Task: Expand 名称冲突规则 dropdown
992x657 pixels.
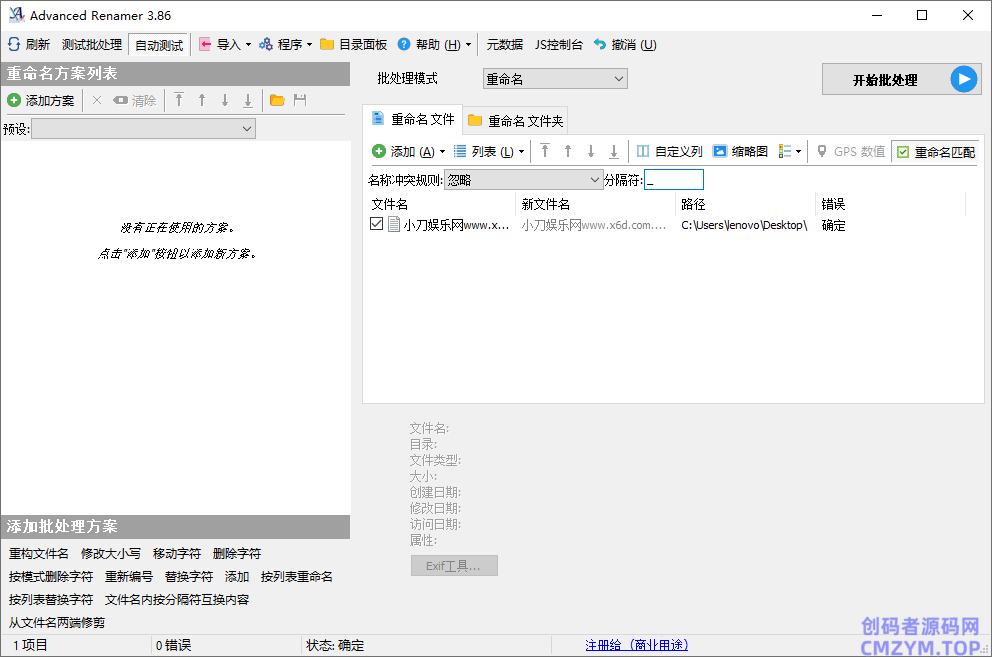Action: coord(522,180)
